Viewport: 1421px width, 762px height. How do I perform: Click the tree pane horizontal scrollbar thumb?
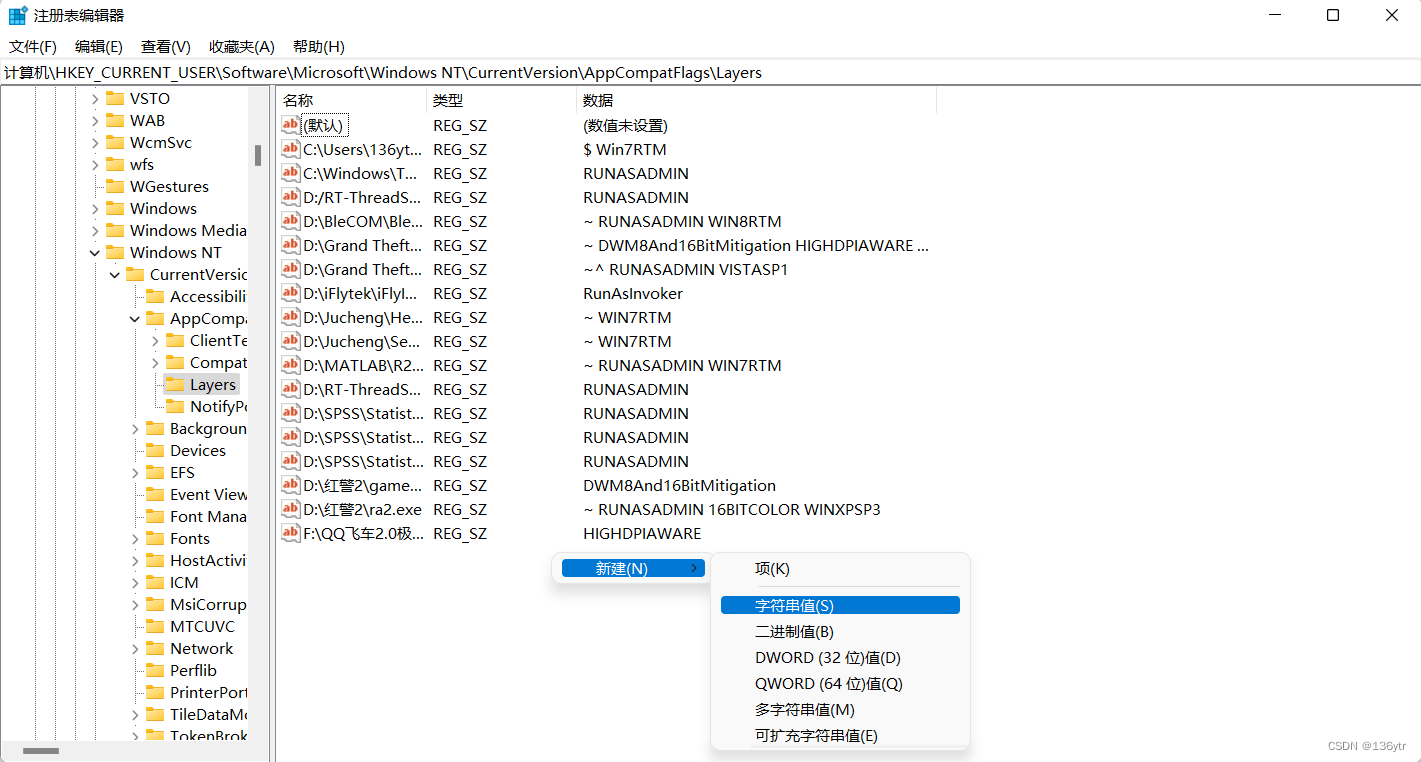[41, 750]
